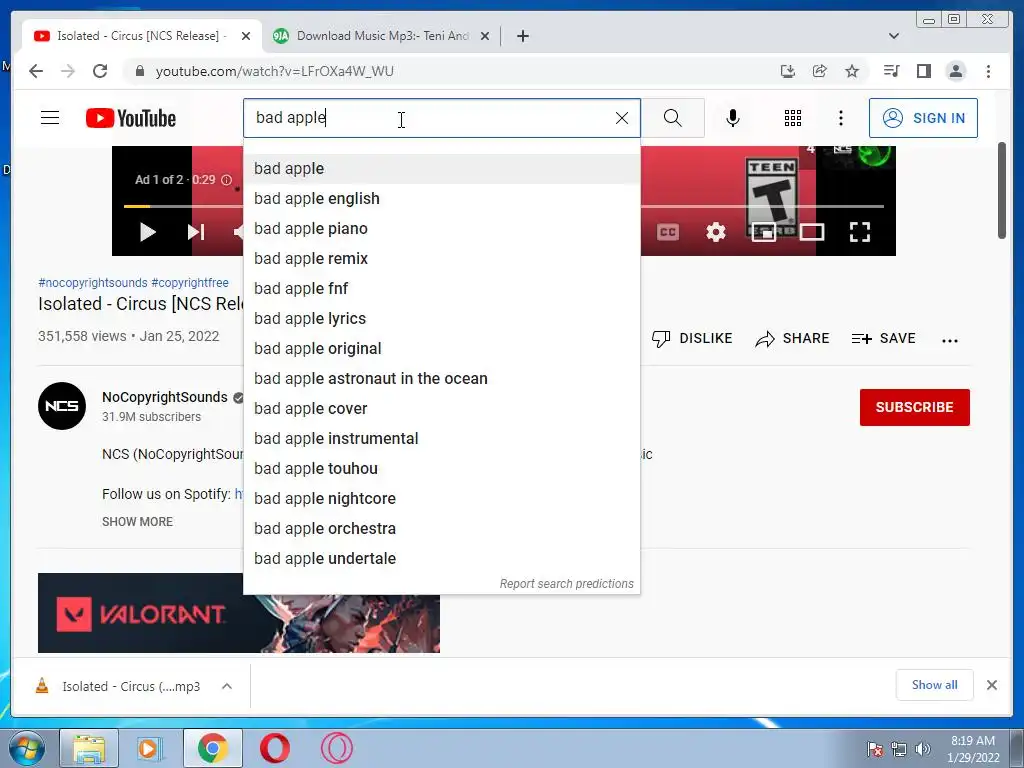This screenshot has width=1024, height=768.
Task: Choose 'bad apple cover' suggestion
Action: coord(441,409)
